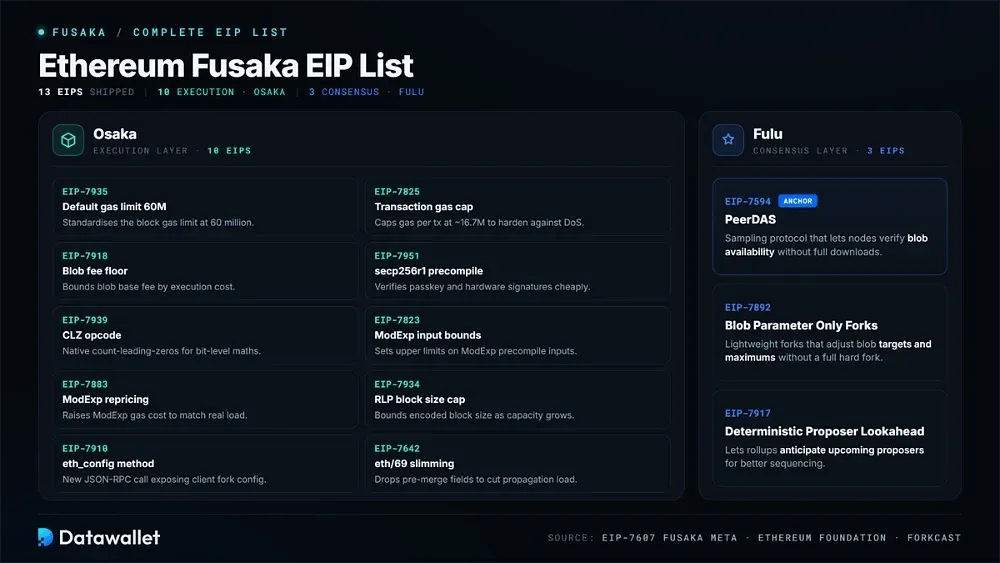
Task: Click the EIP-7642 identifier
Action: (x=397, y=449)
